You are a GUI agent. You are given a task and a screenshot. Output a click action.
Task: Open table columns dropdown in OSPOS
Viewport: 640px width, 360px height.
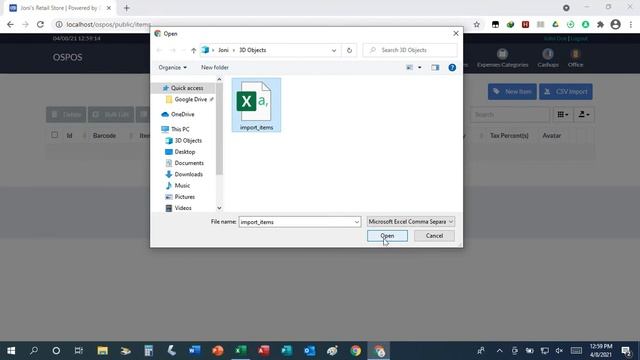pyautogui.click(x=563, y=115)
